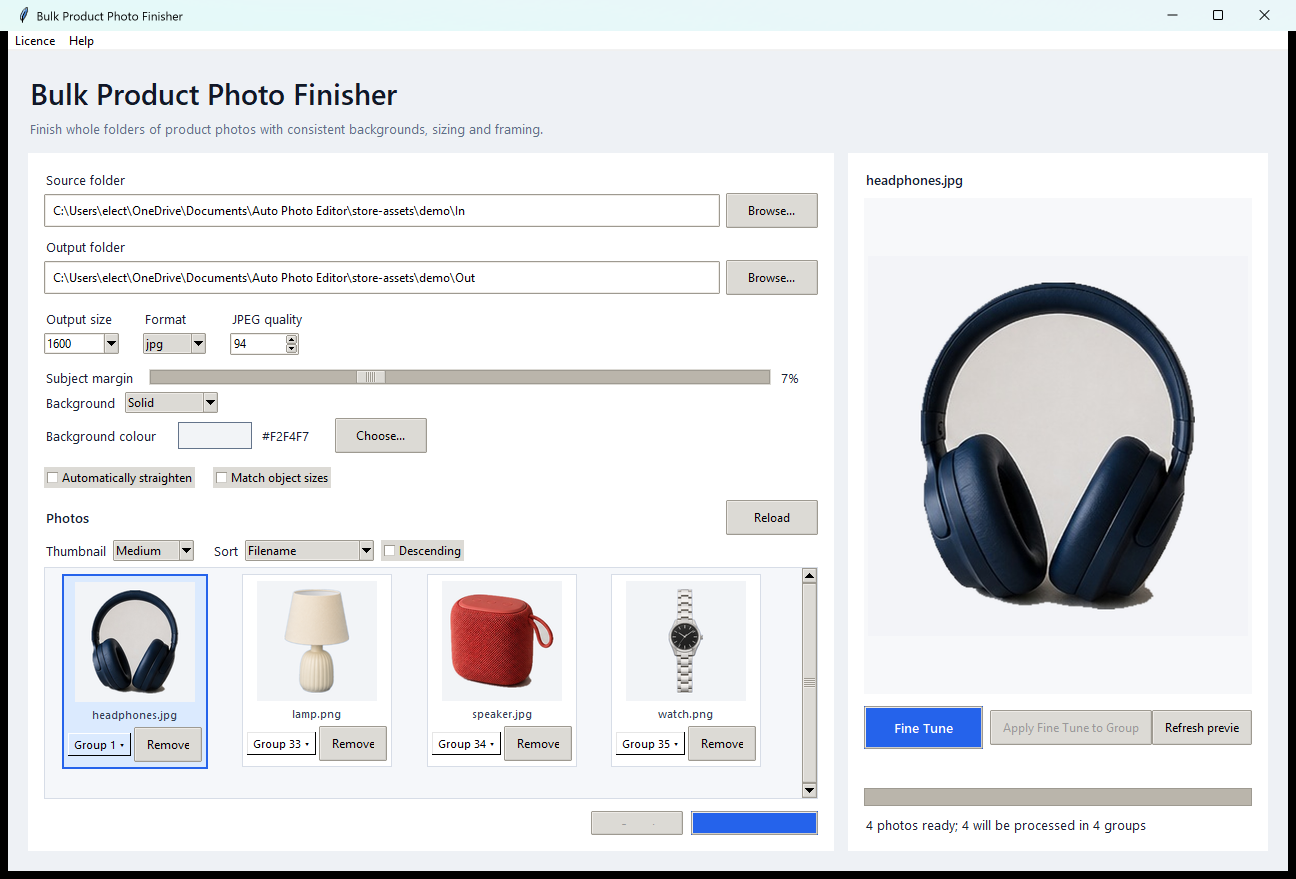Select the speaker.jpg thumbnail
Image resolution: width=1296 pixels, height=879 pixels.
502,641
